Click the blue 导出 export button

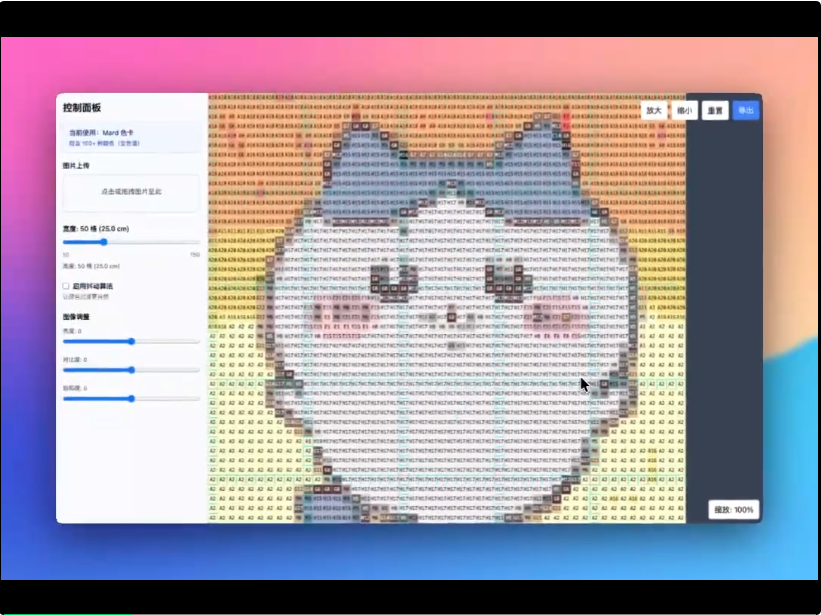(745, 110)
